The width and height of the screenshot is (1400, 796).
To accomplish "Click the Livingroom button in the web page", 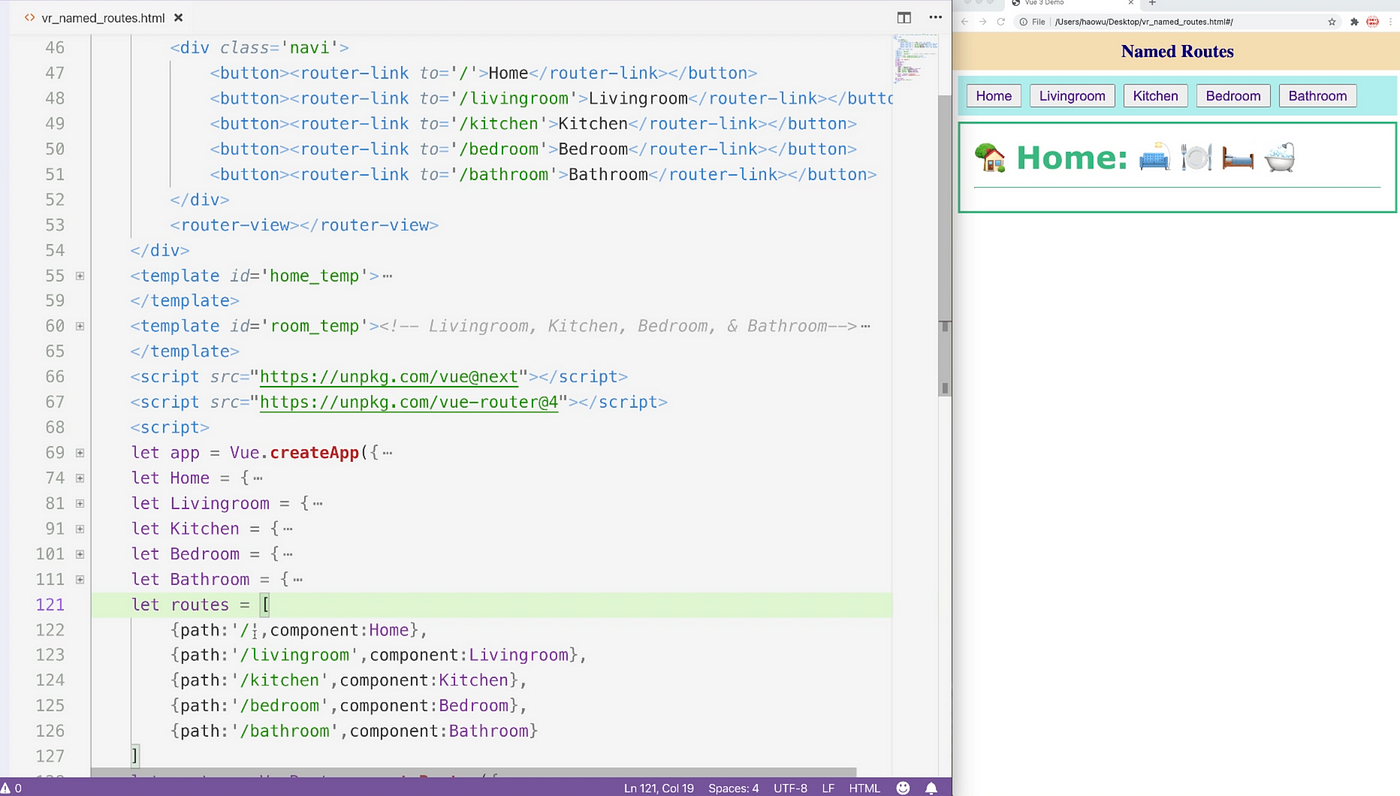I will [x=1072, y=96].
